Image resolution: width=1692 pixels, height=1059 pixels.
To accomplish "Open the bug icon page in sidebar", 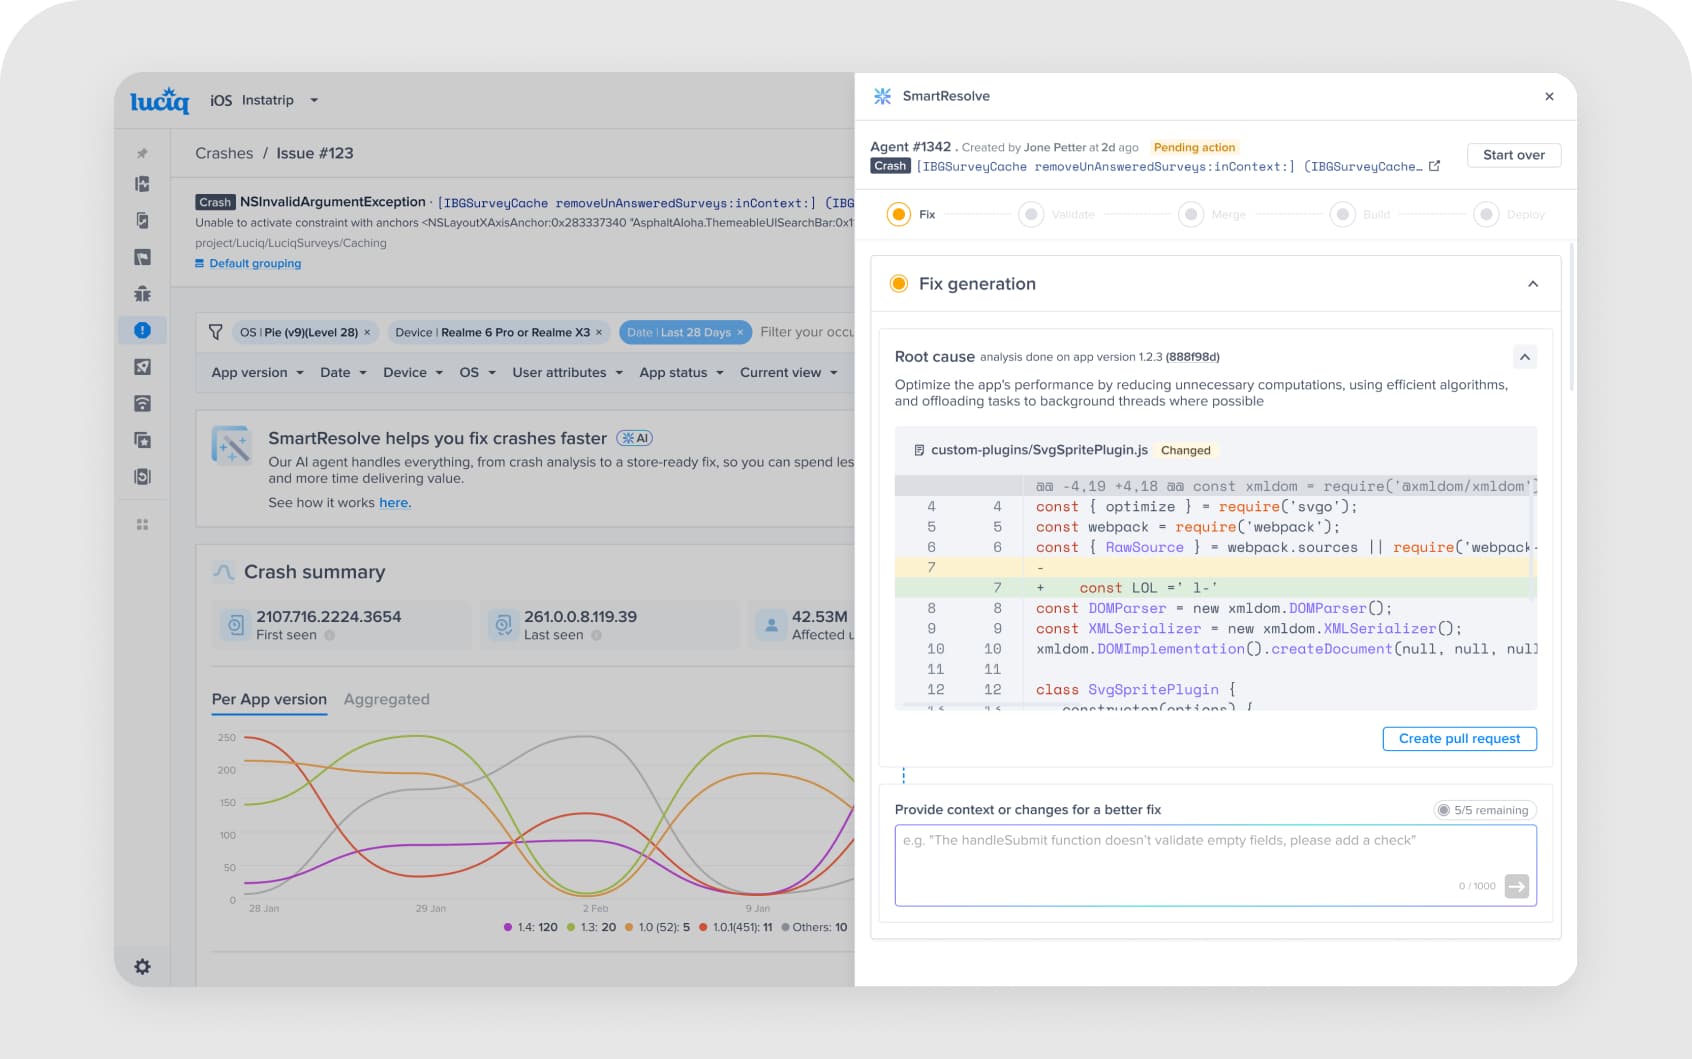I will (x=142, y=293).
